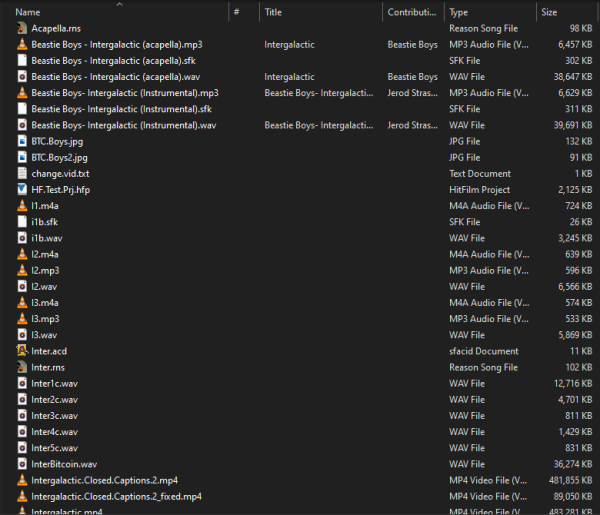Click the sort arrow above the Name column

click(x=119, y=4)
